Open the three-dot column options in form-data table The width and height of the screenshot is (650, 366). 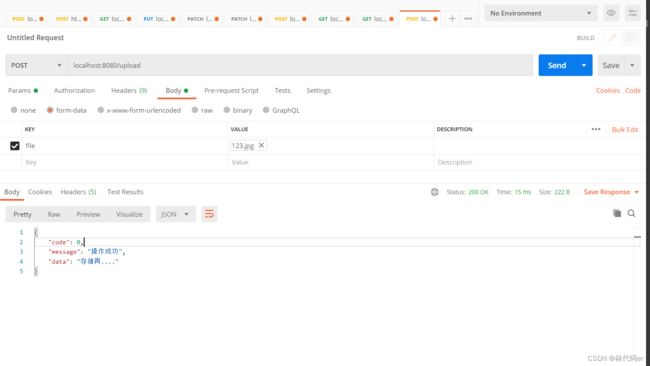point(596,129)
